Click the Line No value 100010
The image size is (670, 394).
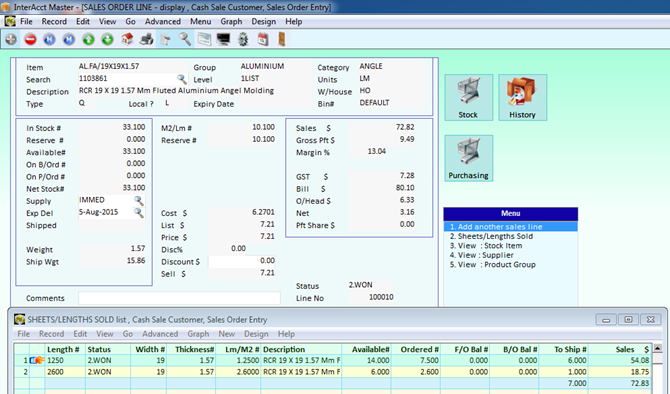coord(370,297)
